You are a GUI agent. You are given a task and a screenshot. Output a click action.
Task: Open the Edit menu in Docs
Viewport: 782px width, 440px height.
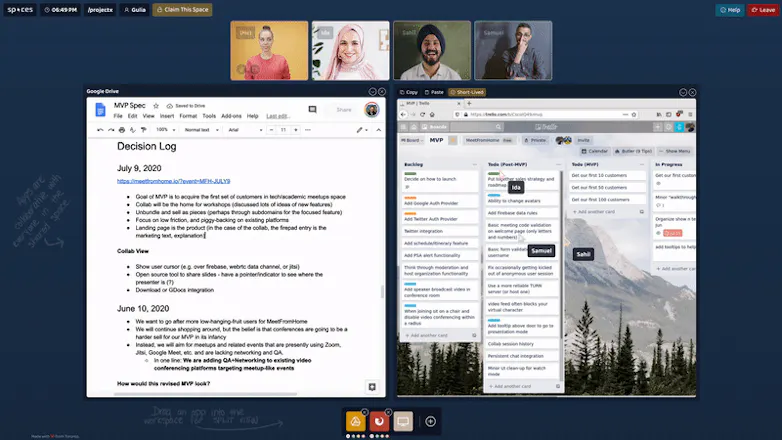click(132, 116)
